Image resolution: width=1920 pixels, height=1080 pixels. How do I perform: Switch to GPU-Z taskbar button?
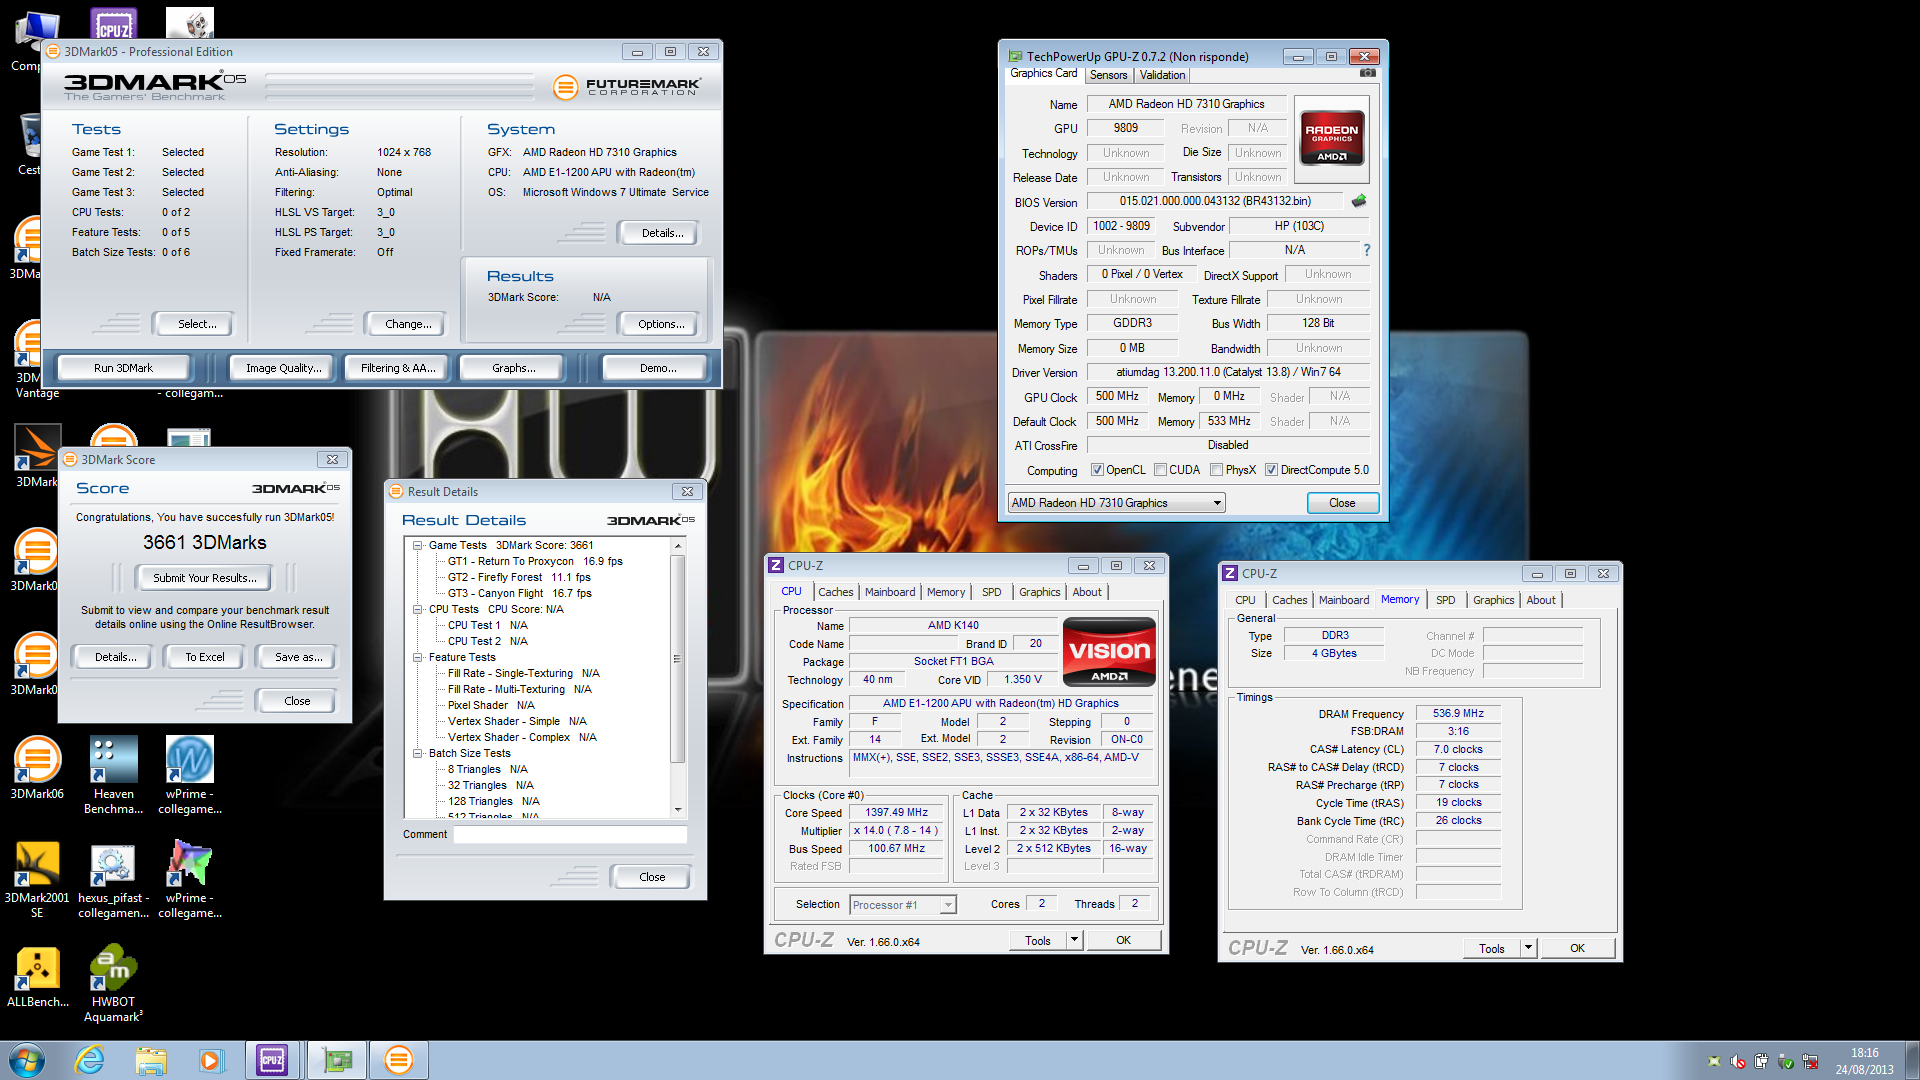click(337, 1060)
